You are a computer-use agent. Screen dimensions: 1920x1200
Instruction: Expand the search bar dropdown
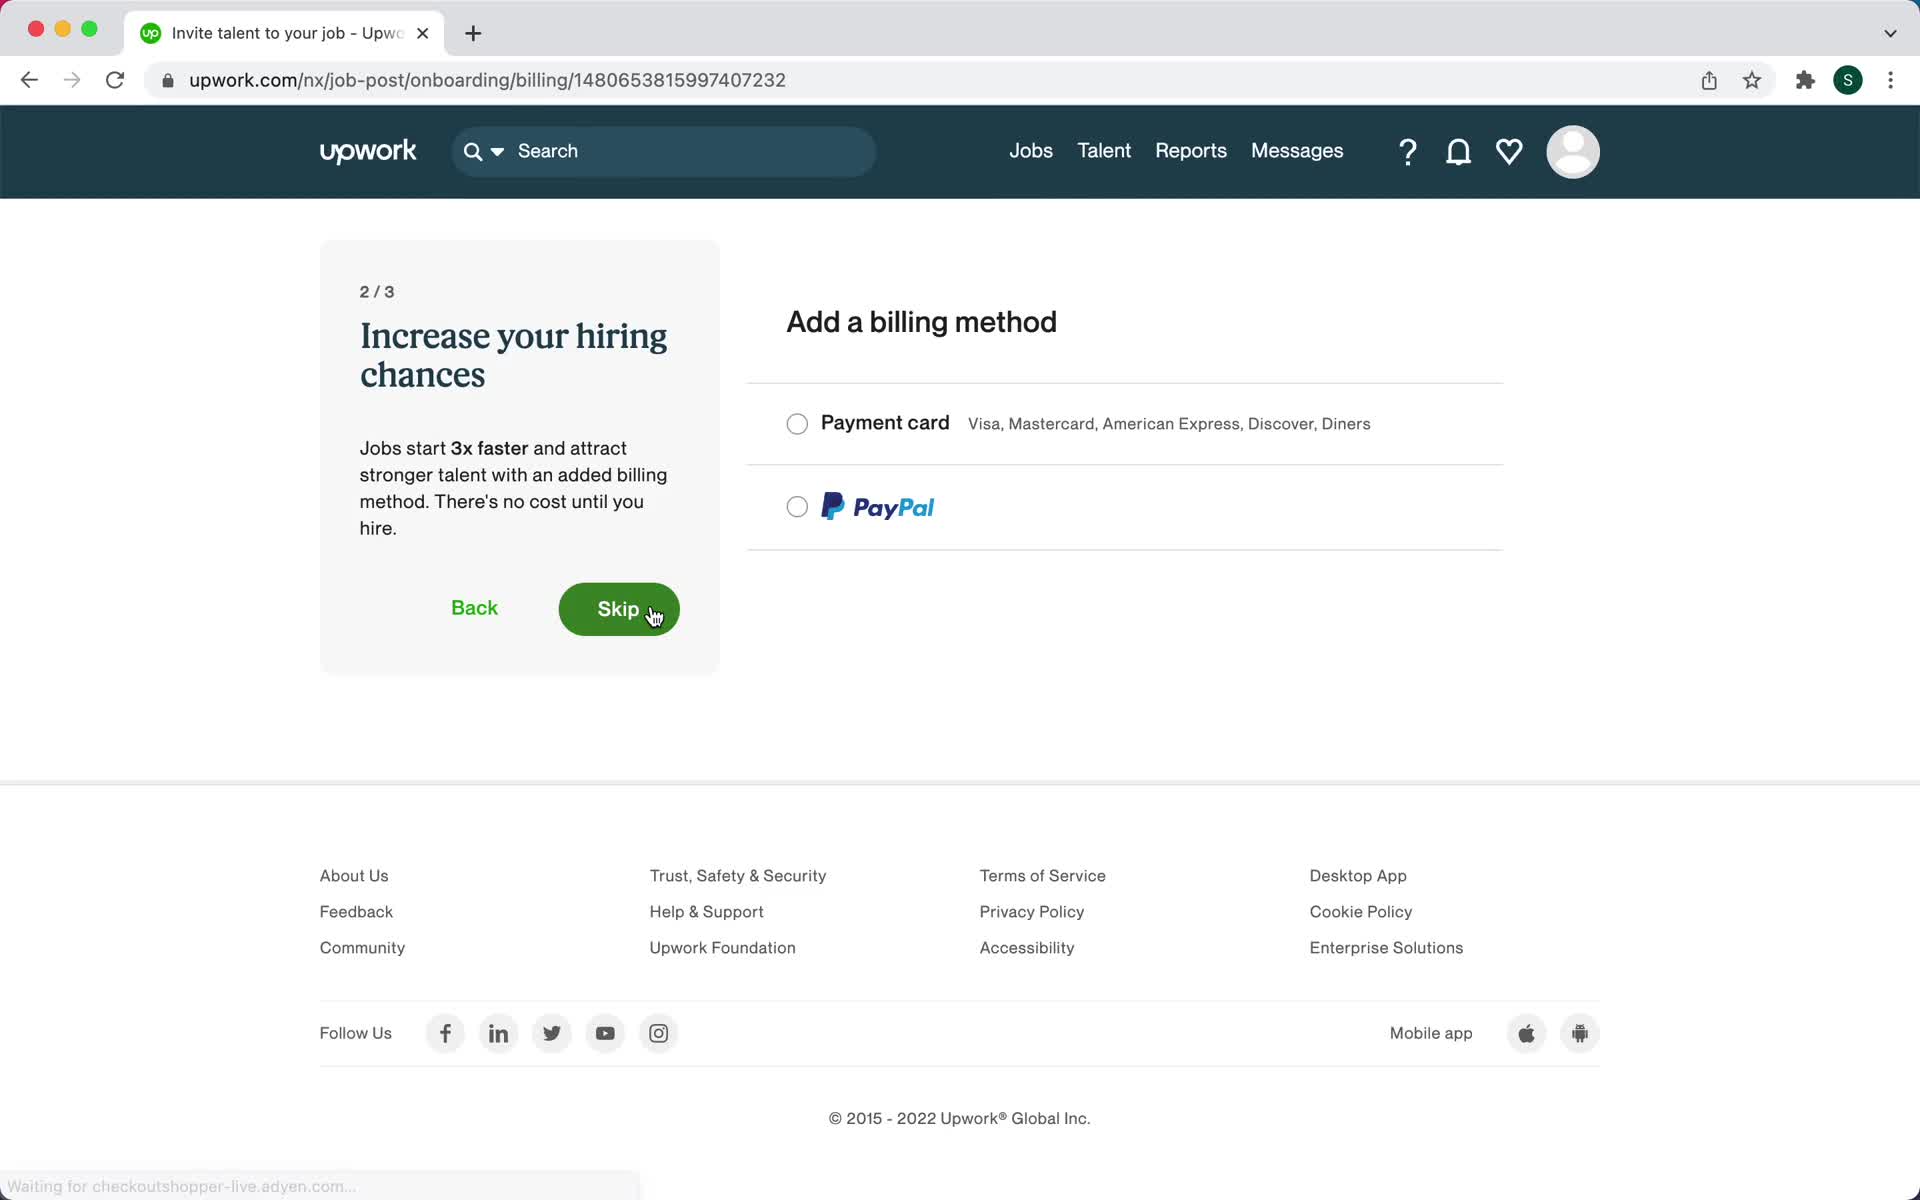(x=498, y=151)
